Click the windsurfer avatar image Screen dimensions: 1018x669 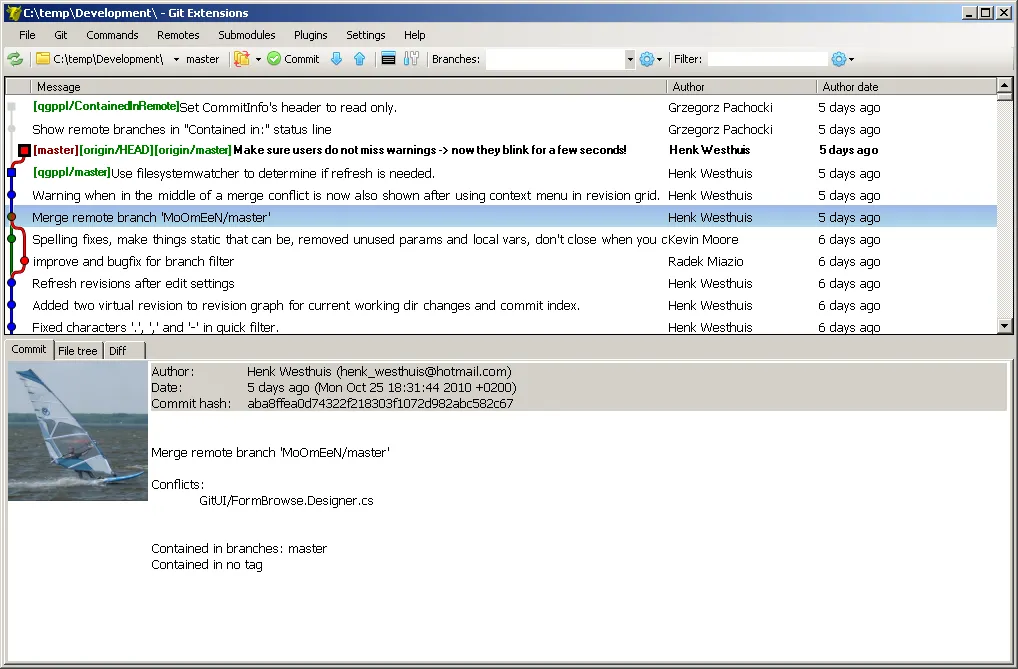[78, 431]
